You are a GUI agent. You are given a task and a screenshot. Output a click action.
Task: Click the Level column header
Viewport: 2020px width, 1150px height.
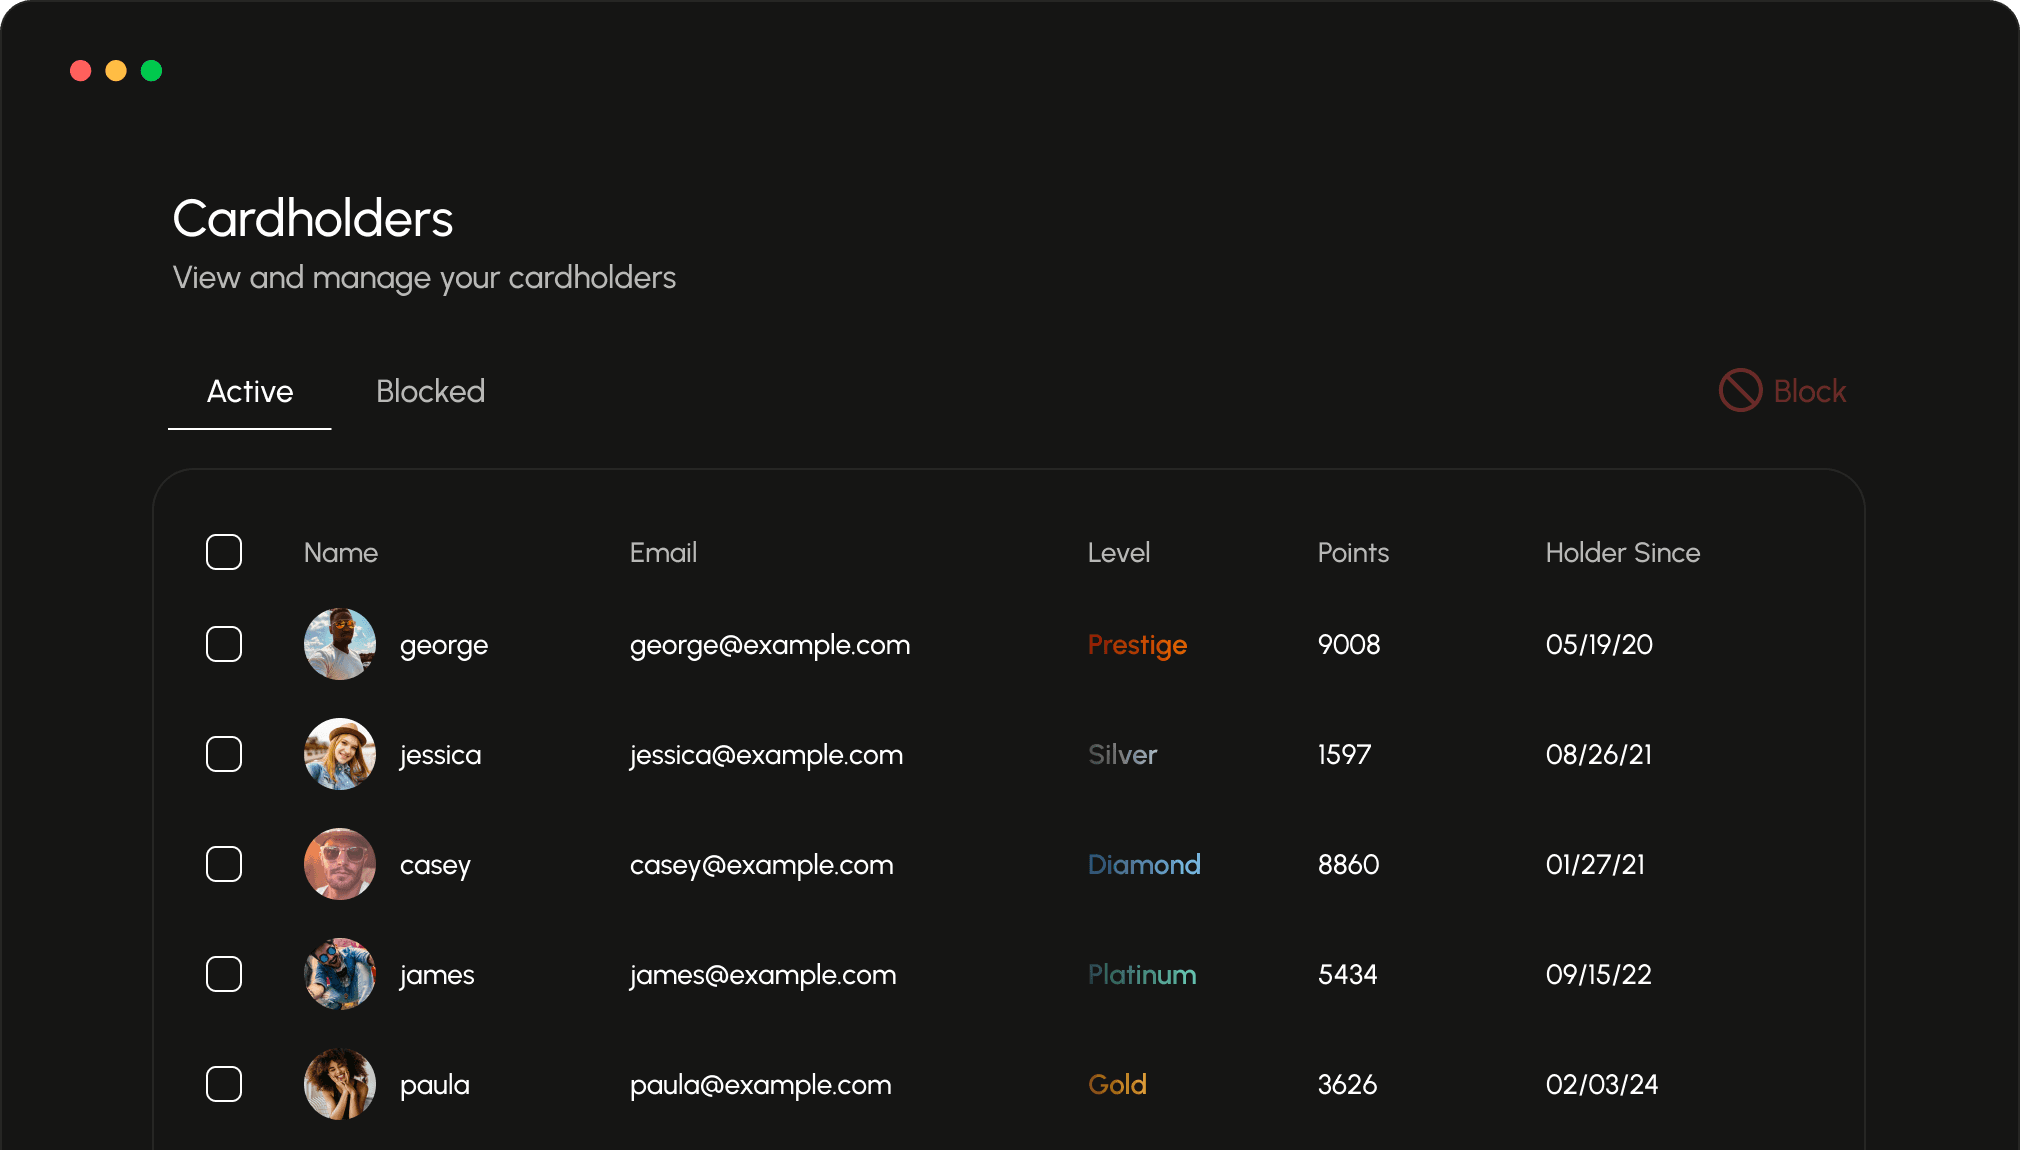click(x=1119, y=552)
